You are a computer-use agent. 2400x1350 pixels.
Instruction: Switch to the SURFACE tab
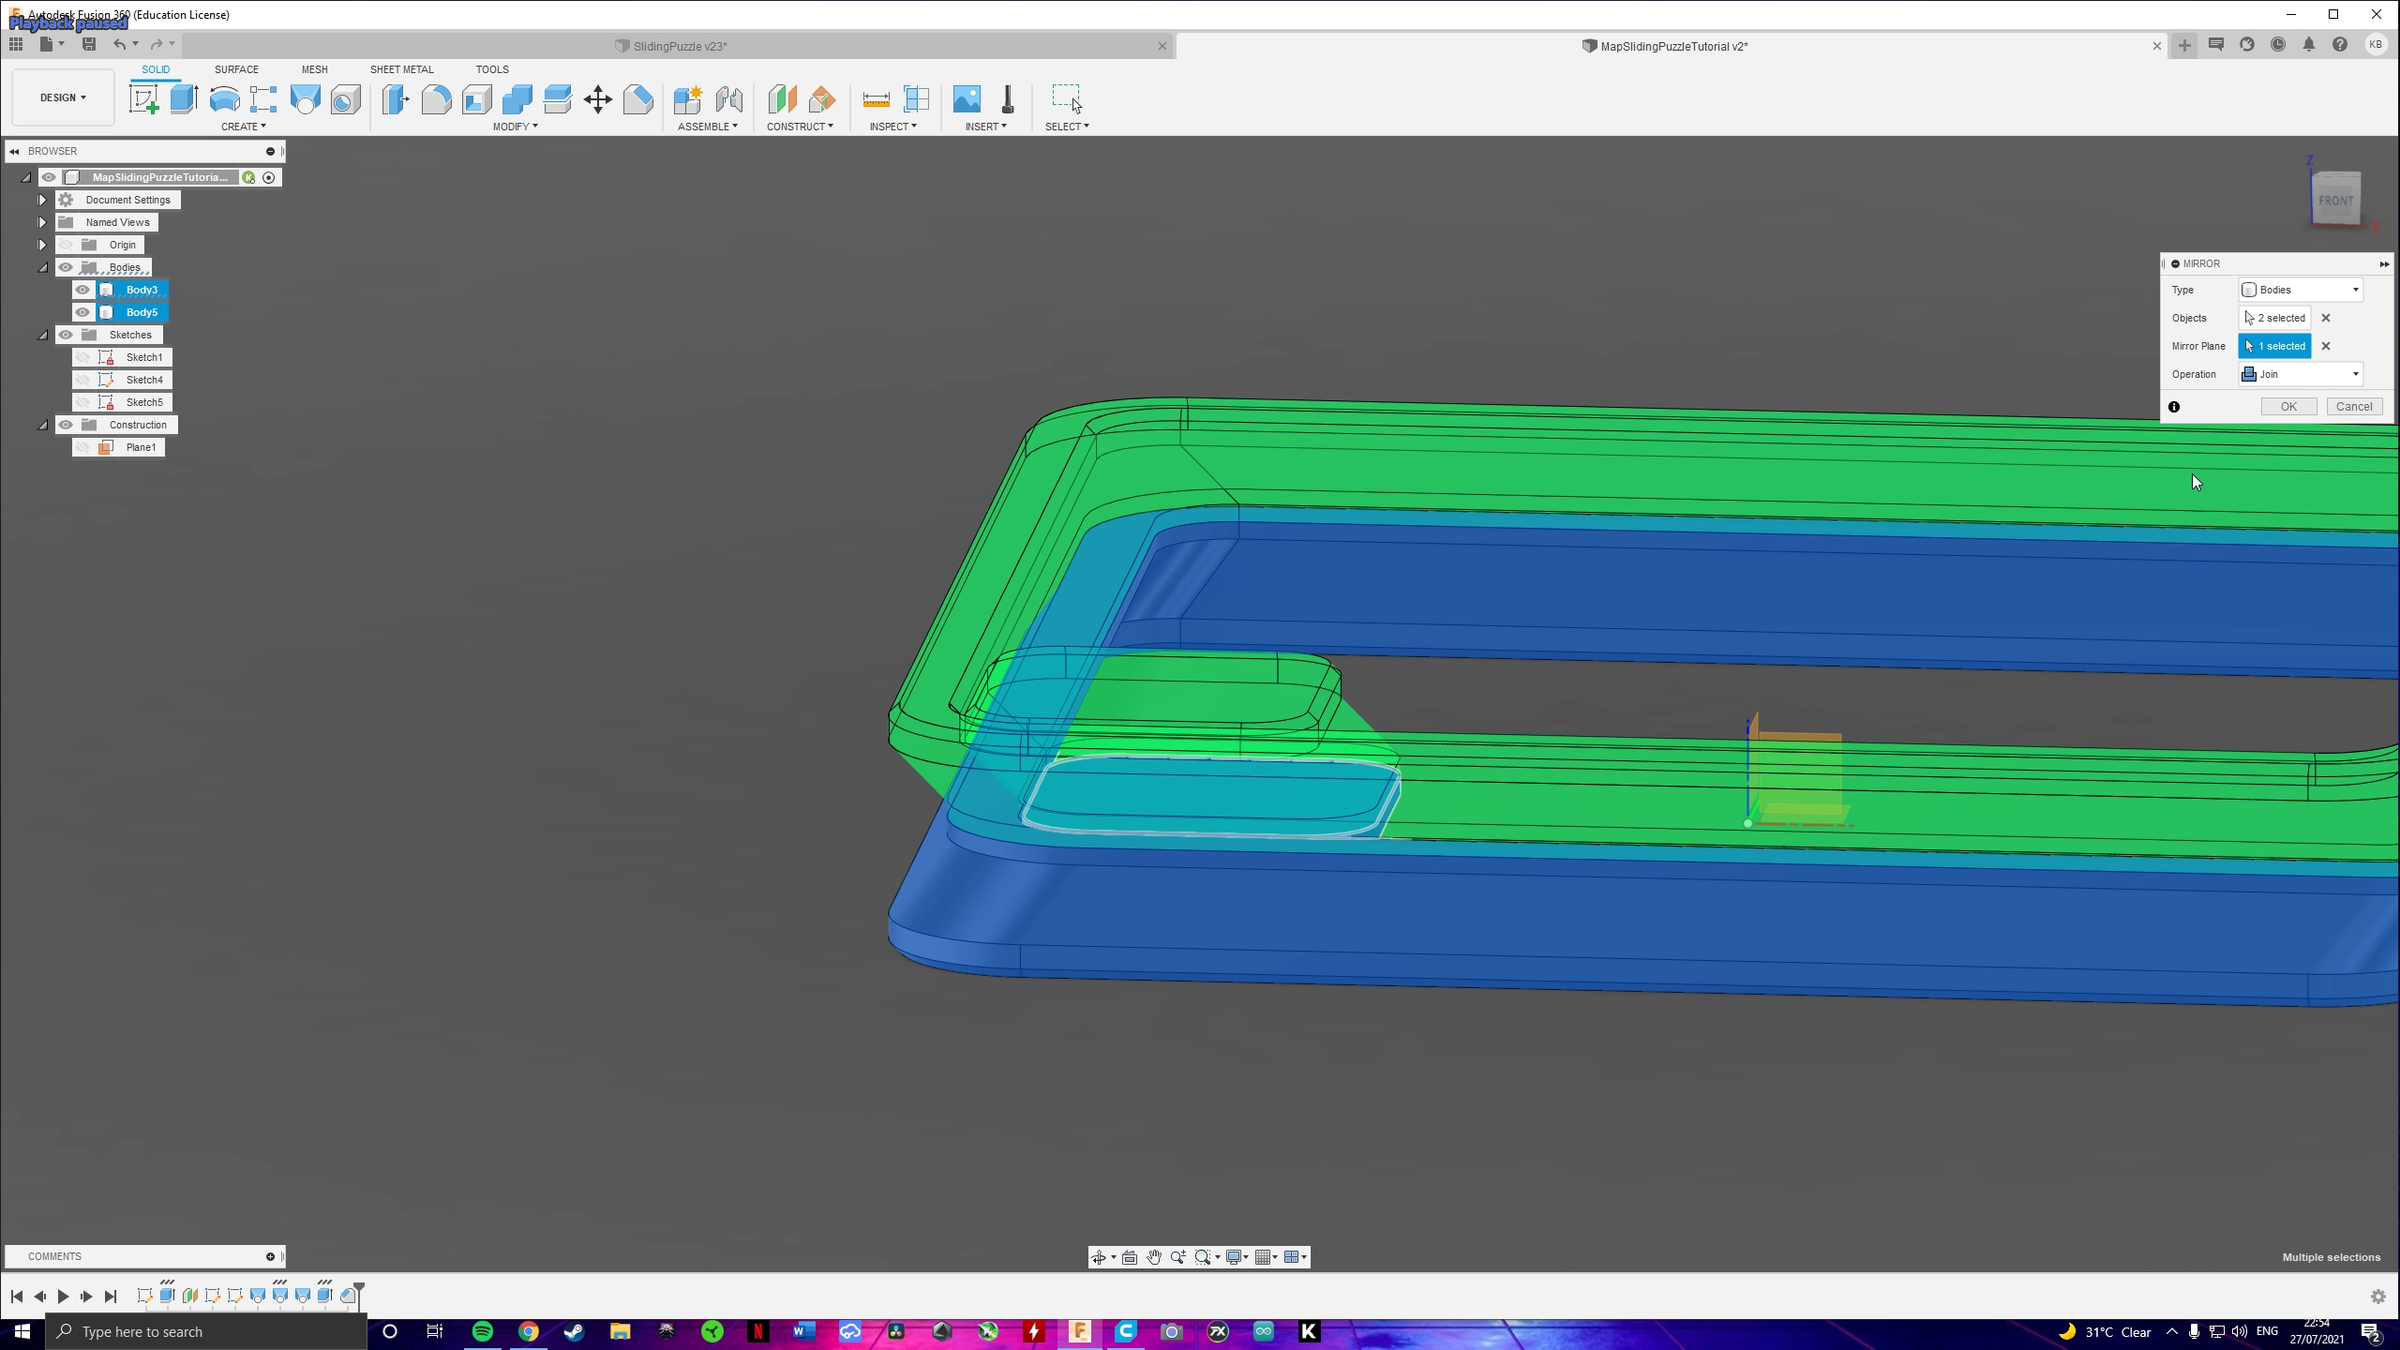coord(236,69)
